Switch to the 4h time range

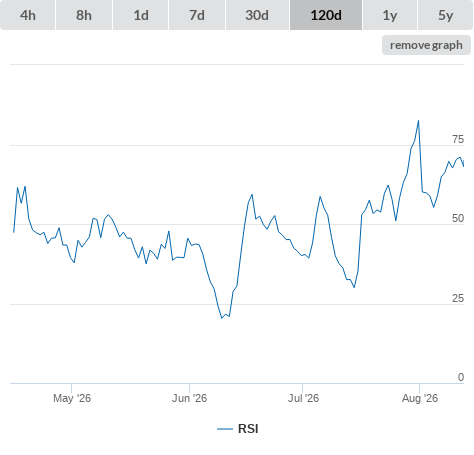[x=28, y=15]
